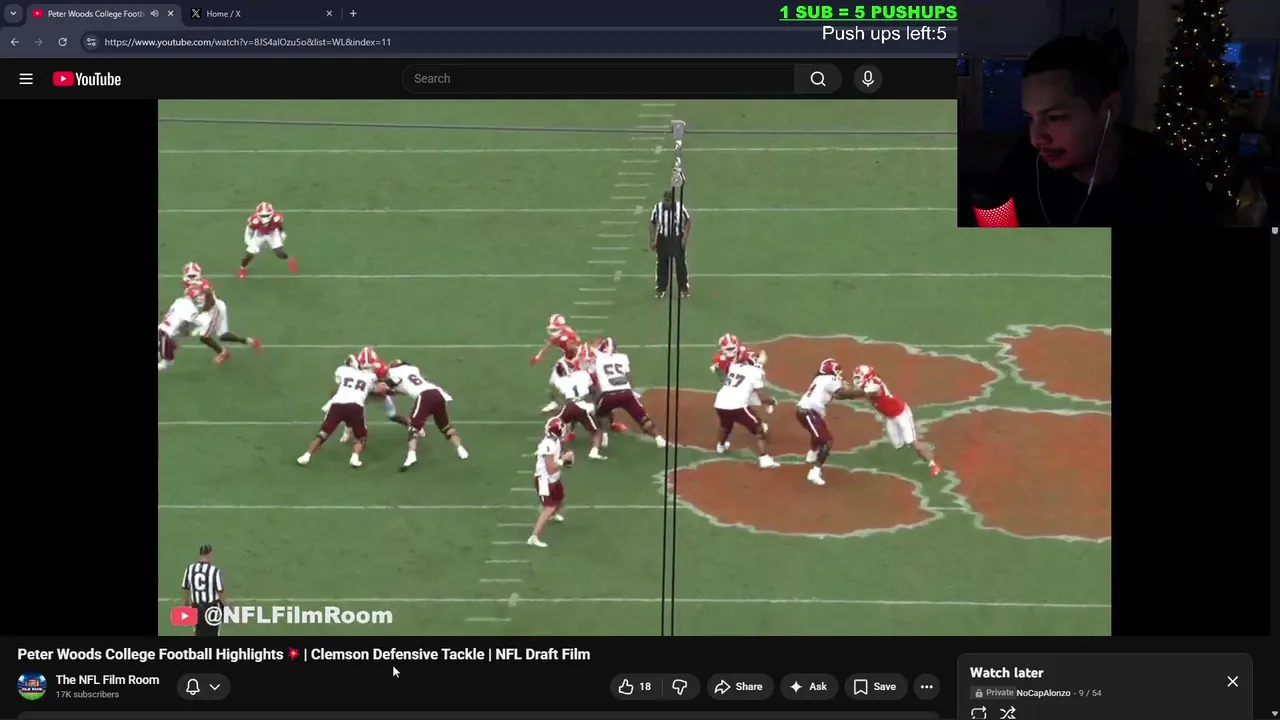Image resolution: width=1280 pixels, height=720 pixels.
Task: Click the notification bell icon
Action: pyautogui.click(x=193, y=687)
